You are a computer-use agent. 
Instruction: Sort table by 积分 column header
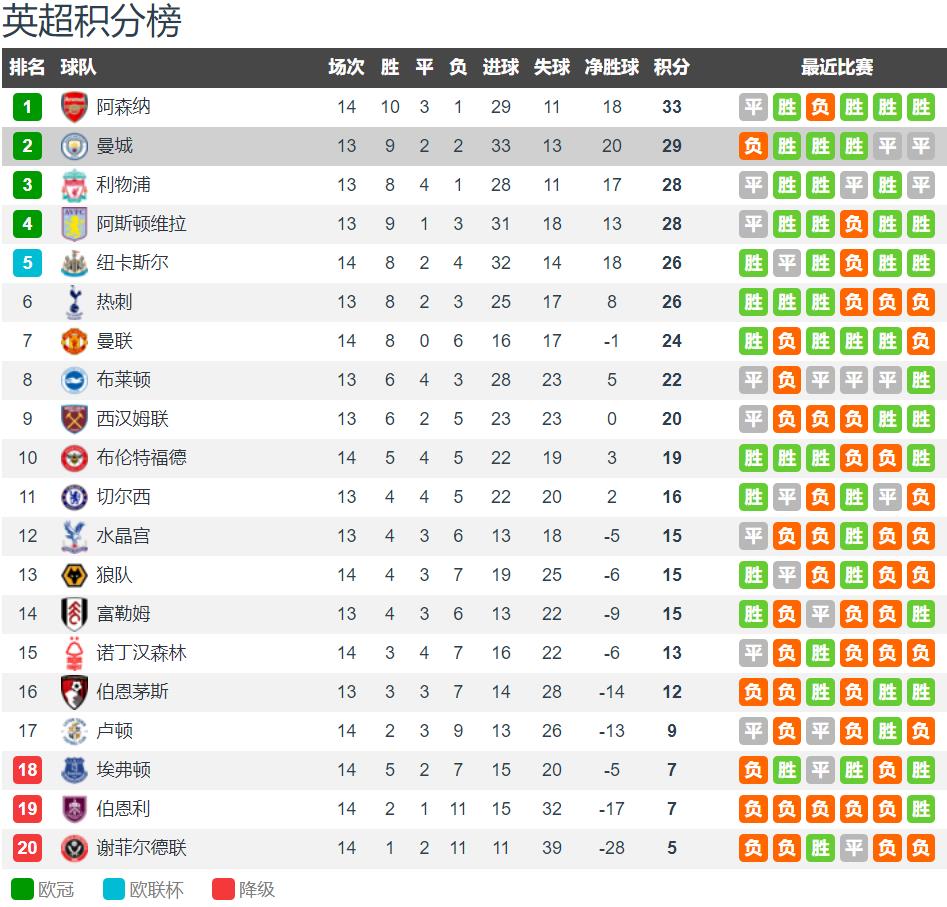point(671,68)
